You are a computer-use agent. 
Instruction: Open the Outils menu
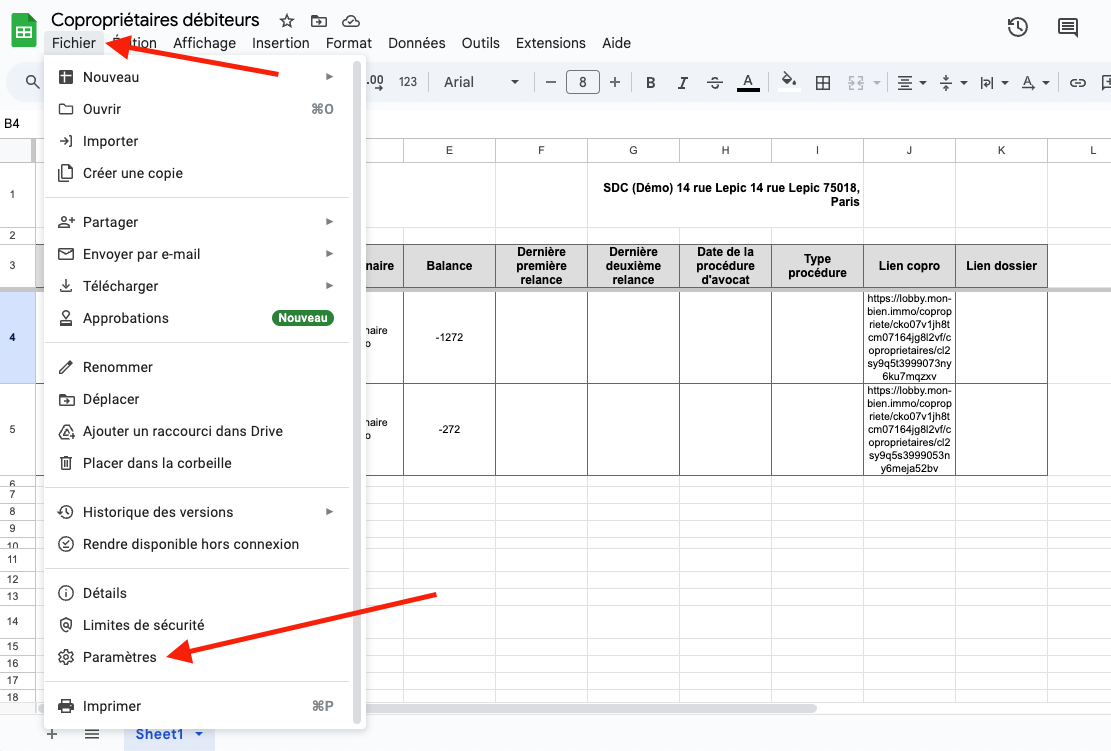tap(480, 43)
